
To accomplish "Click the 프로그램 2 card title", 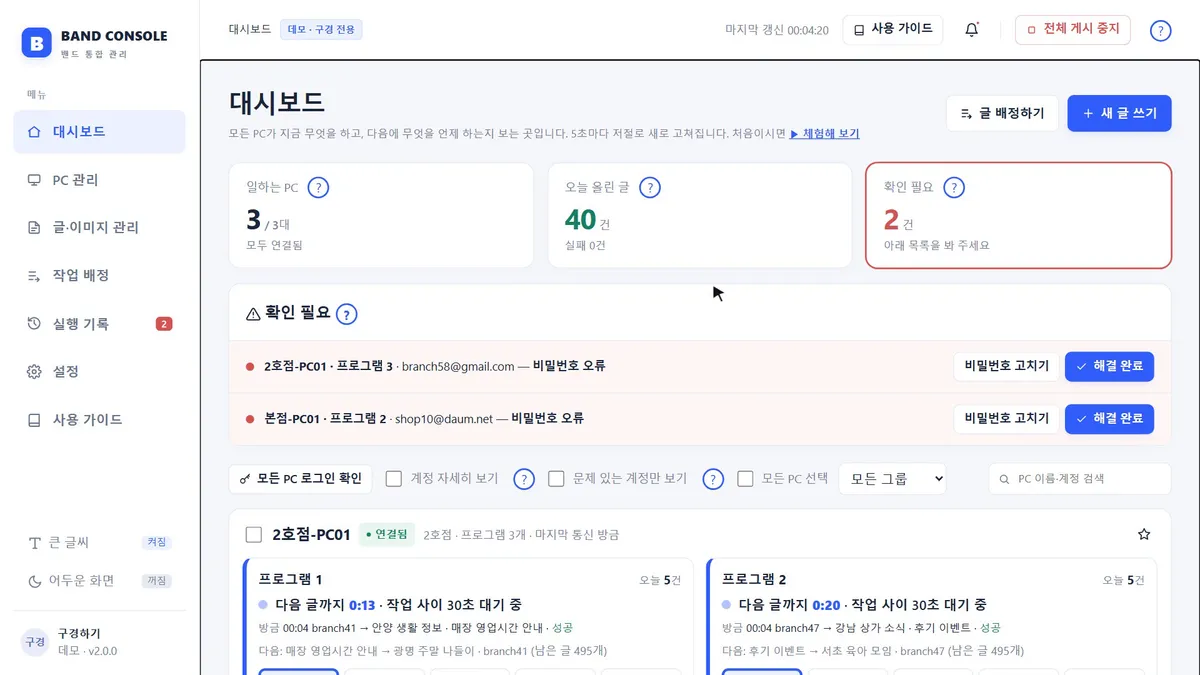I will tap(754, 579).
